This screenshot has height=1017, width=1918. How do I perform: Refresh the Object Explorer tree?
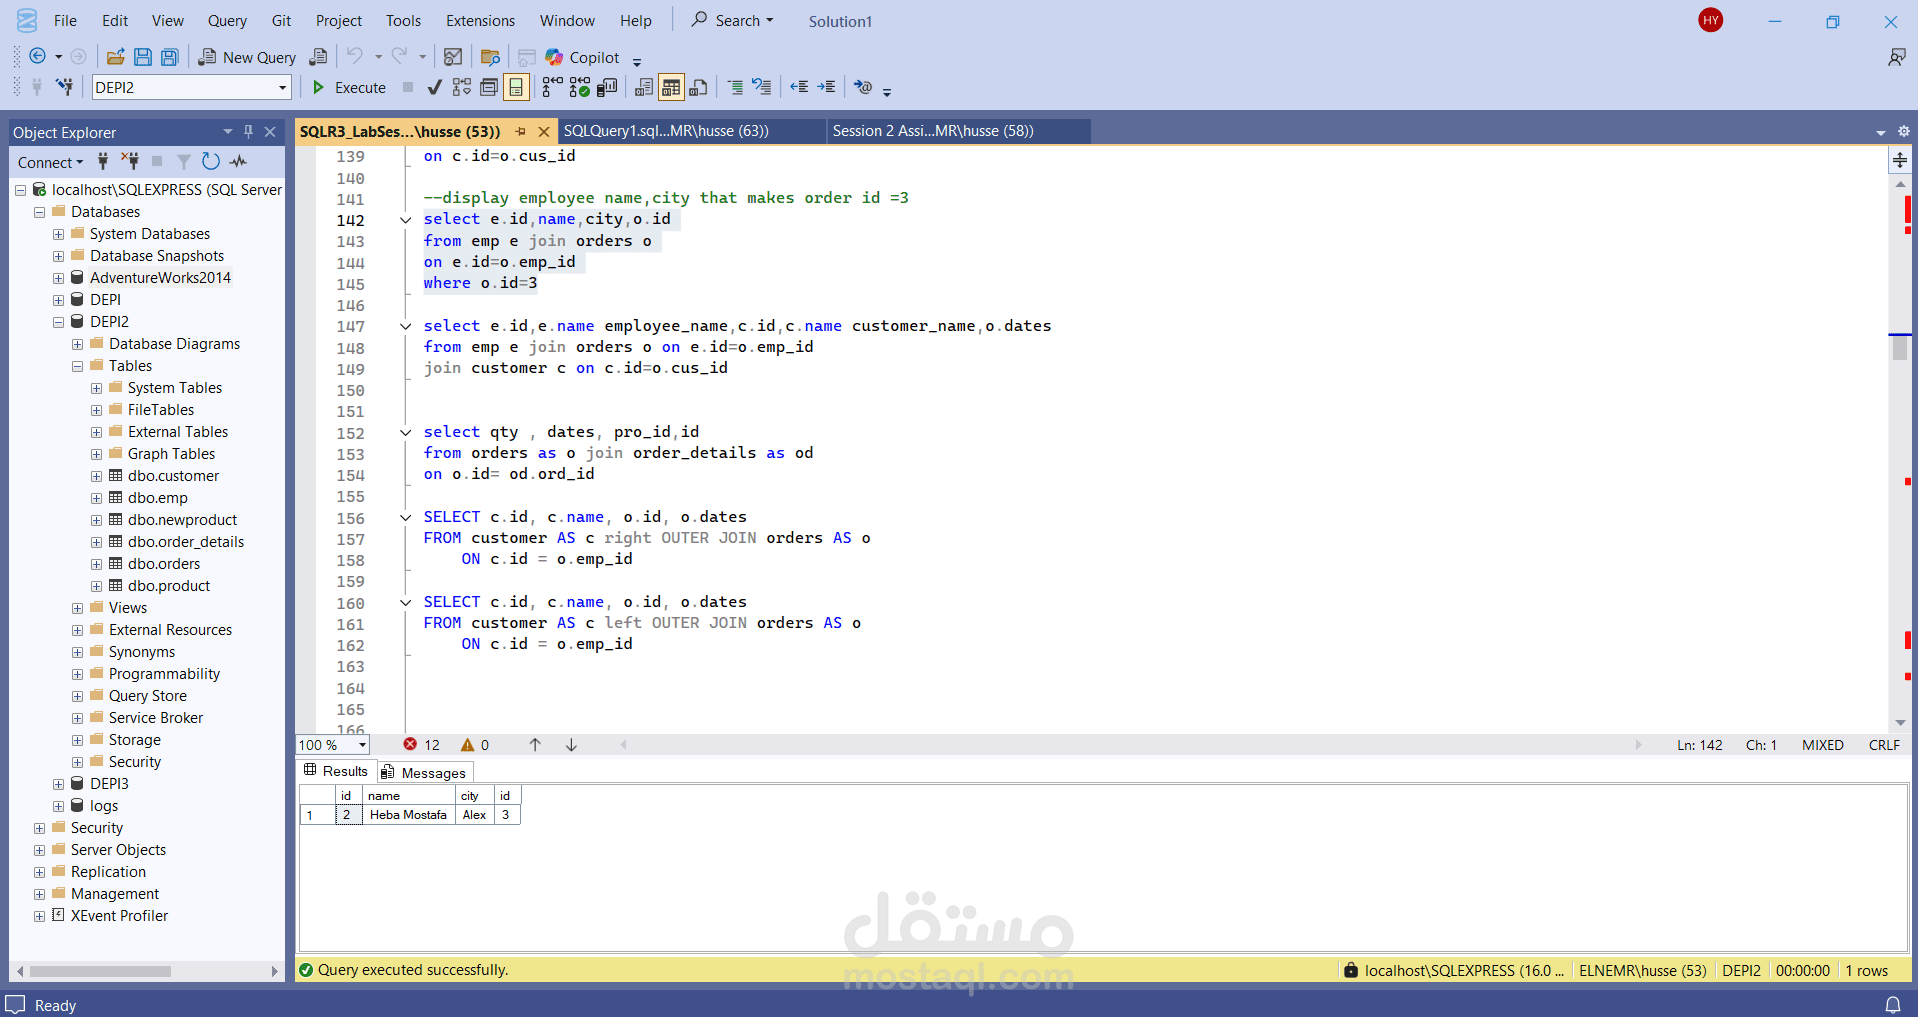(210, 161)
